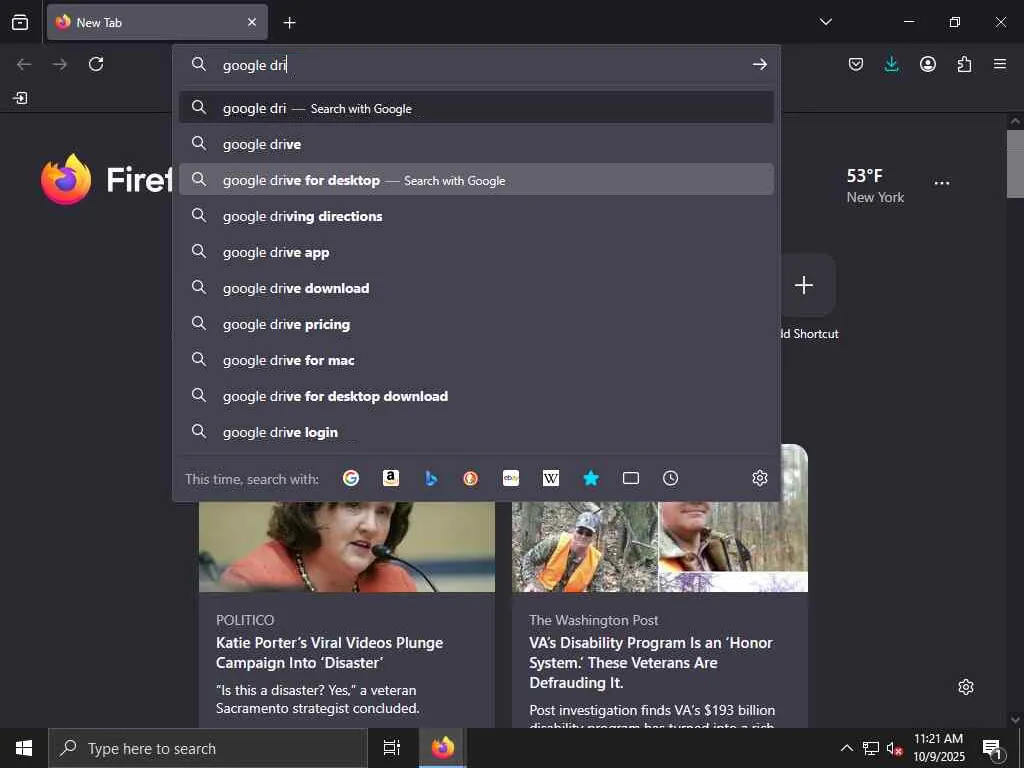
Task: Show hidden system tray icons
Action: click(846, 748)
